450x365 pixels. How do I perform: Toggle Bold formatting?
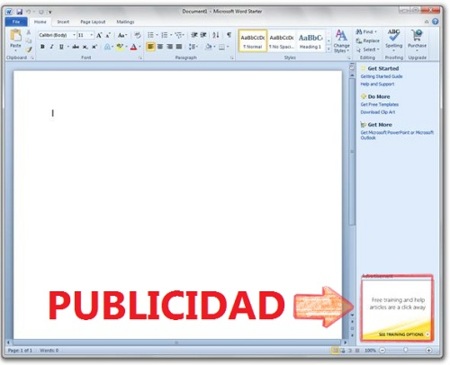[x=42, y=47]
